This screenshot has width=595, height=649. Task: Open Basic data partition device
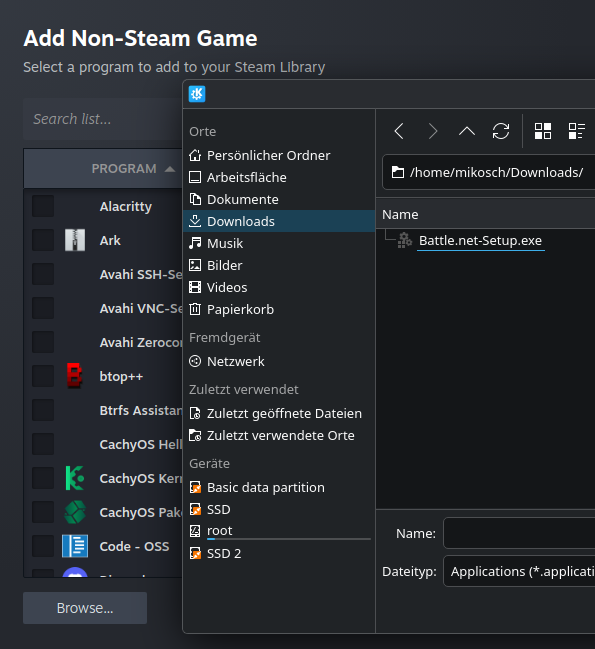tap(279, 488)
